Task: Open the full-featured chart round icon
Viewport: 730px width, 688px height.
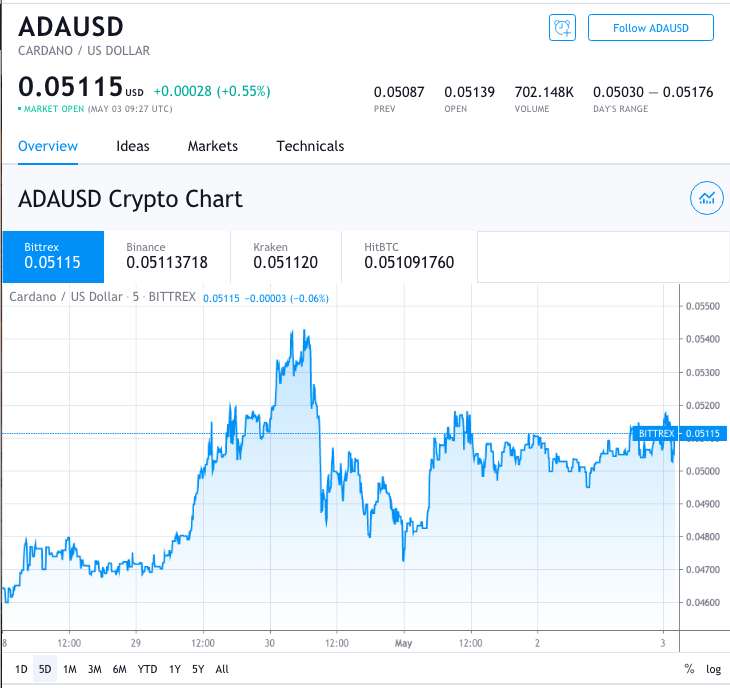Action: (x=706, y=198)
